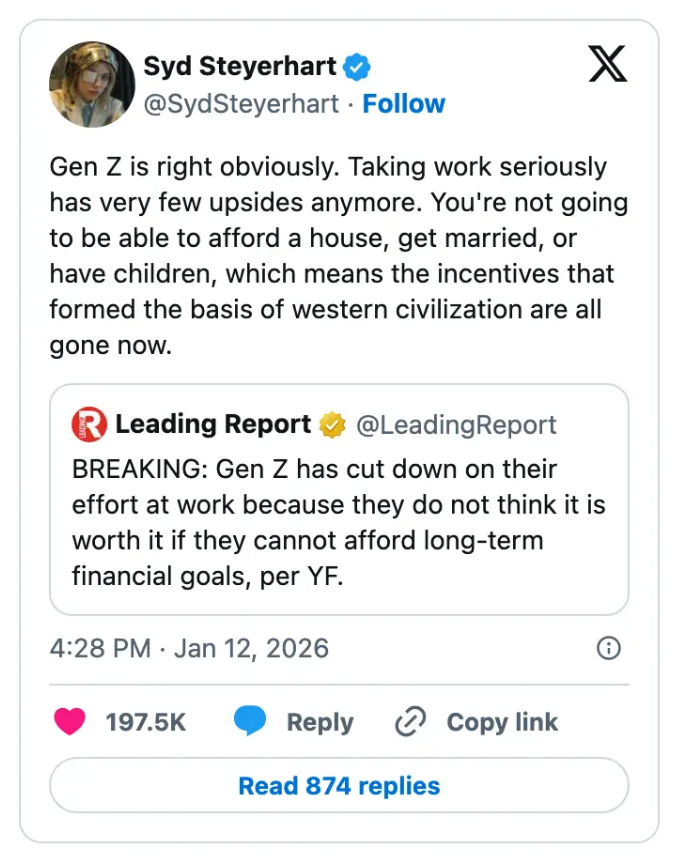Click the Copy link text label
The width and height of the screenshot is (686, 864).
coord(502,722)
